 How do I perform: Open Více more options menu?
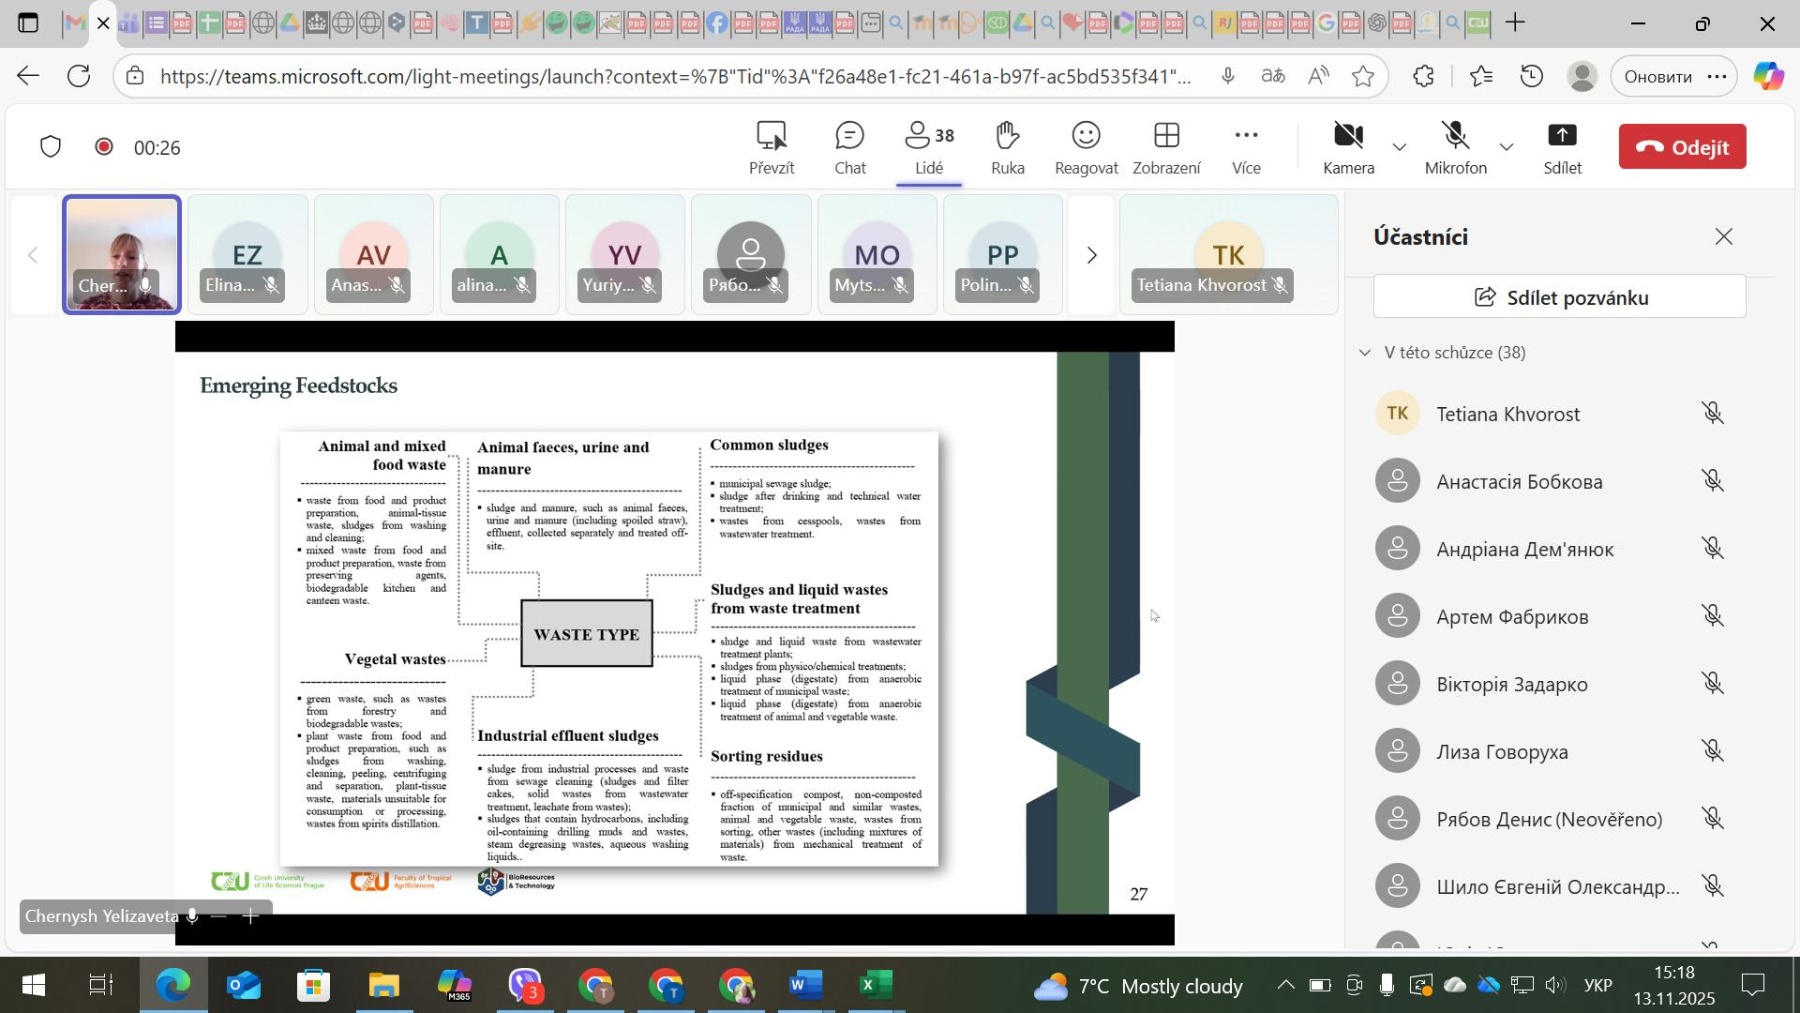1245,148
